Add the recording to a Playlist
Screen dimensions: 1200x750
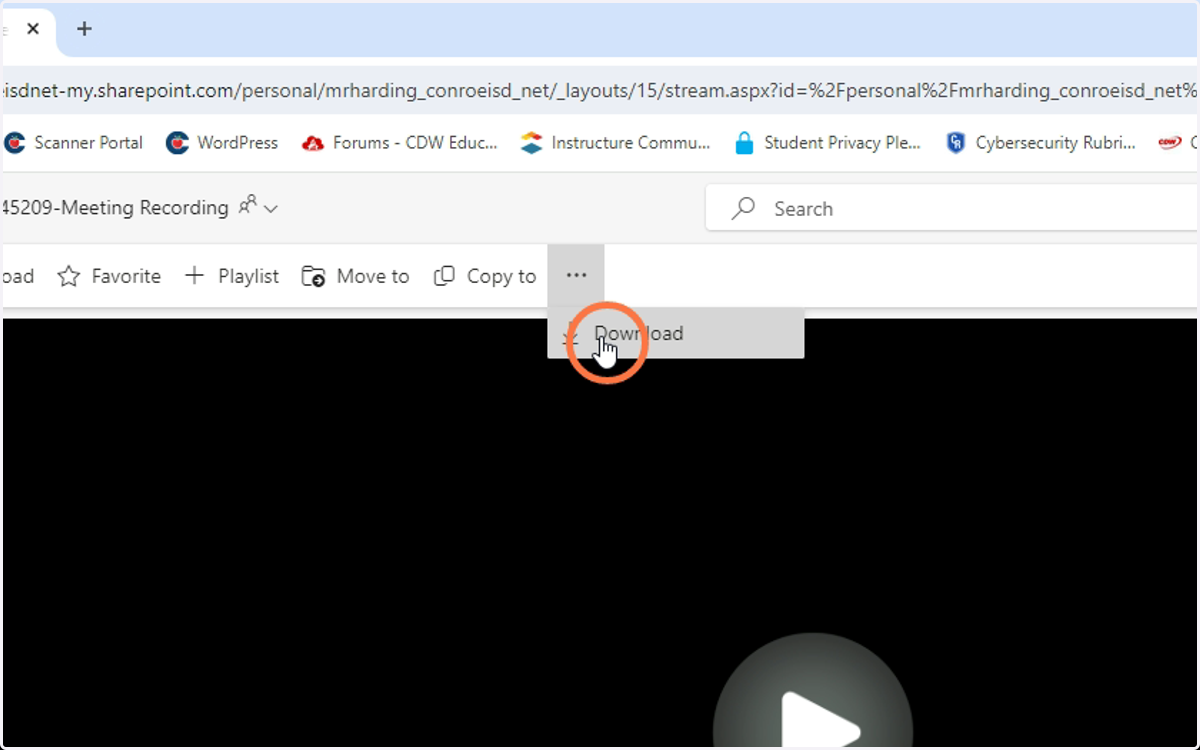click(232, 276)
